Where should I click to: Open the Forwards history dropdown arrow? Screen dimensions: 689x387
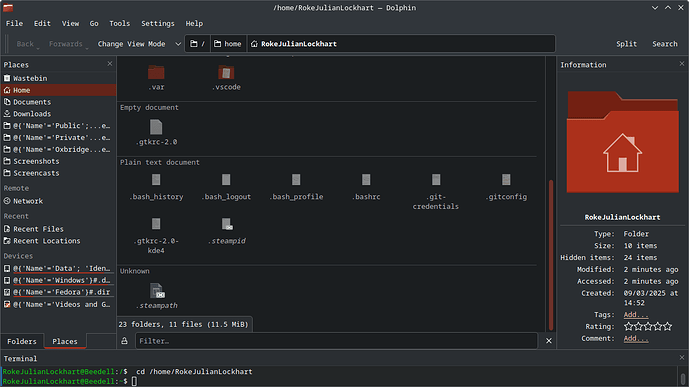click(x=87, y=47)
